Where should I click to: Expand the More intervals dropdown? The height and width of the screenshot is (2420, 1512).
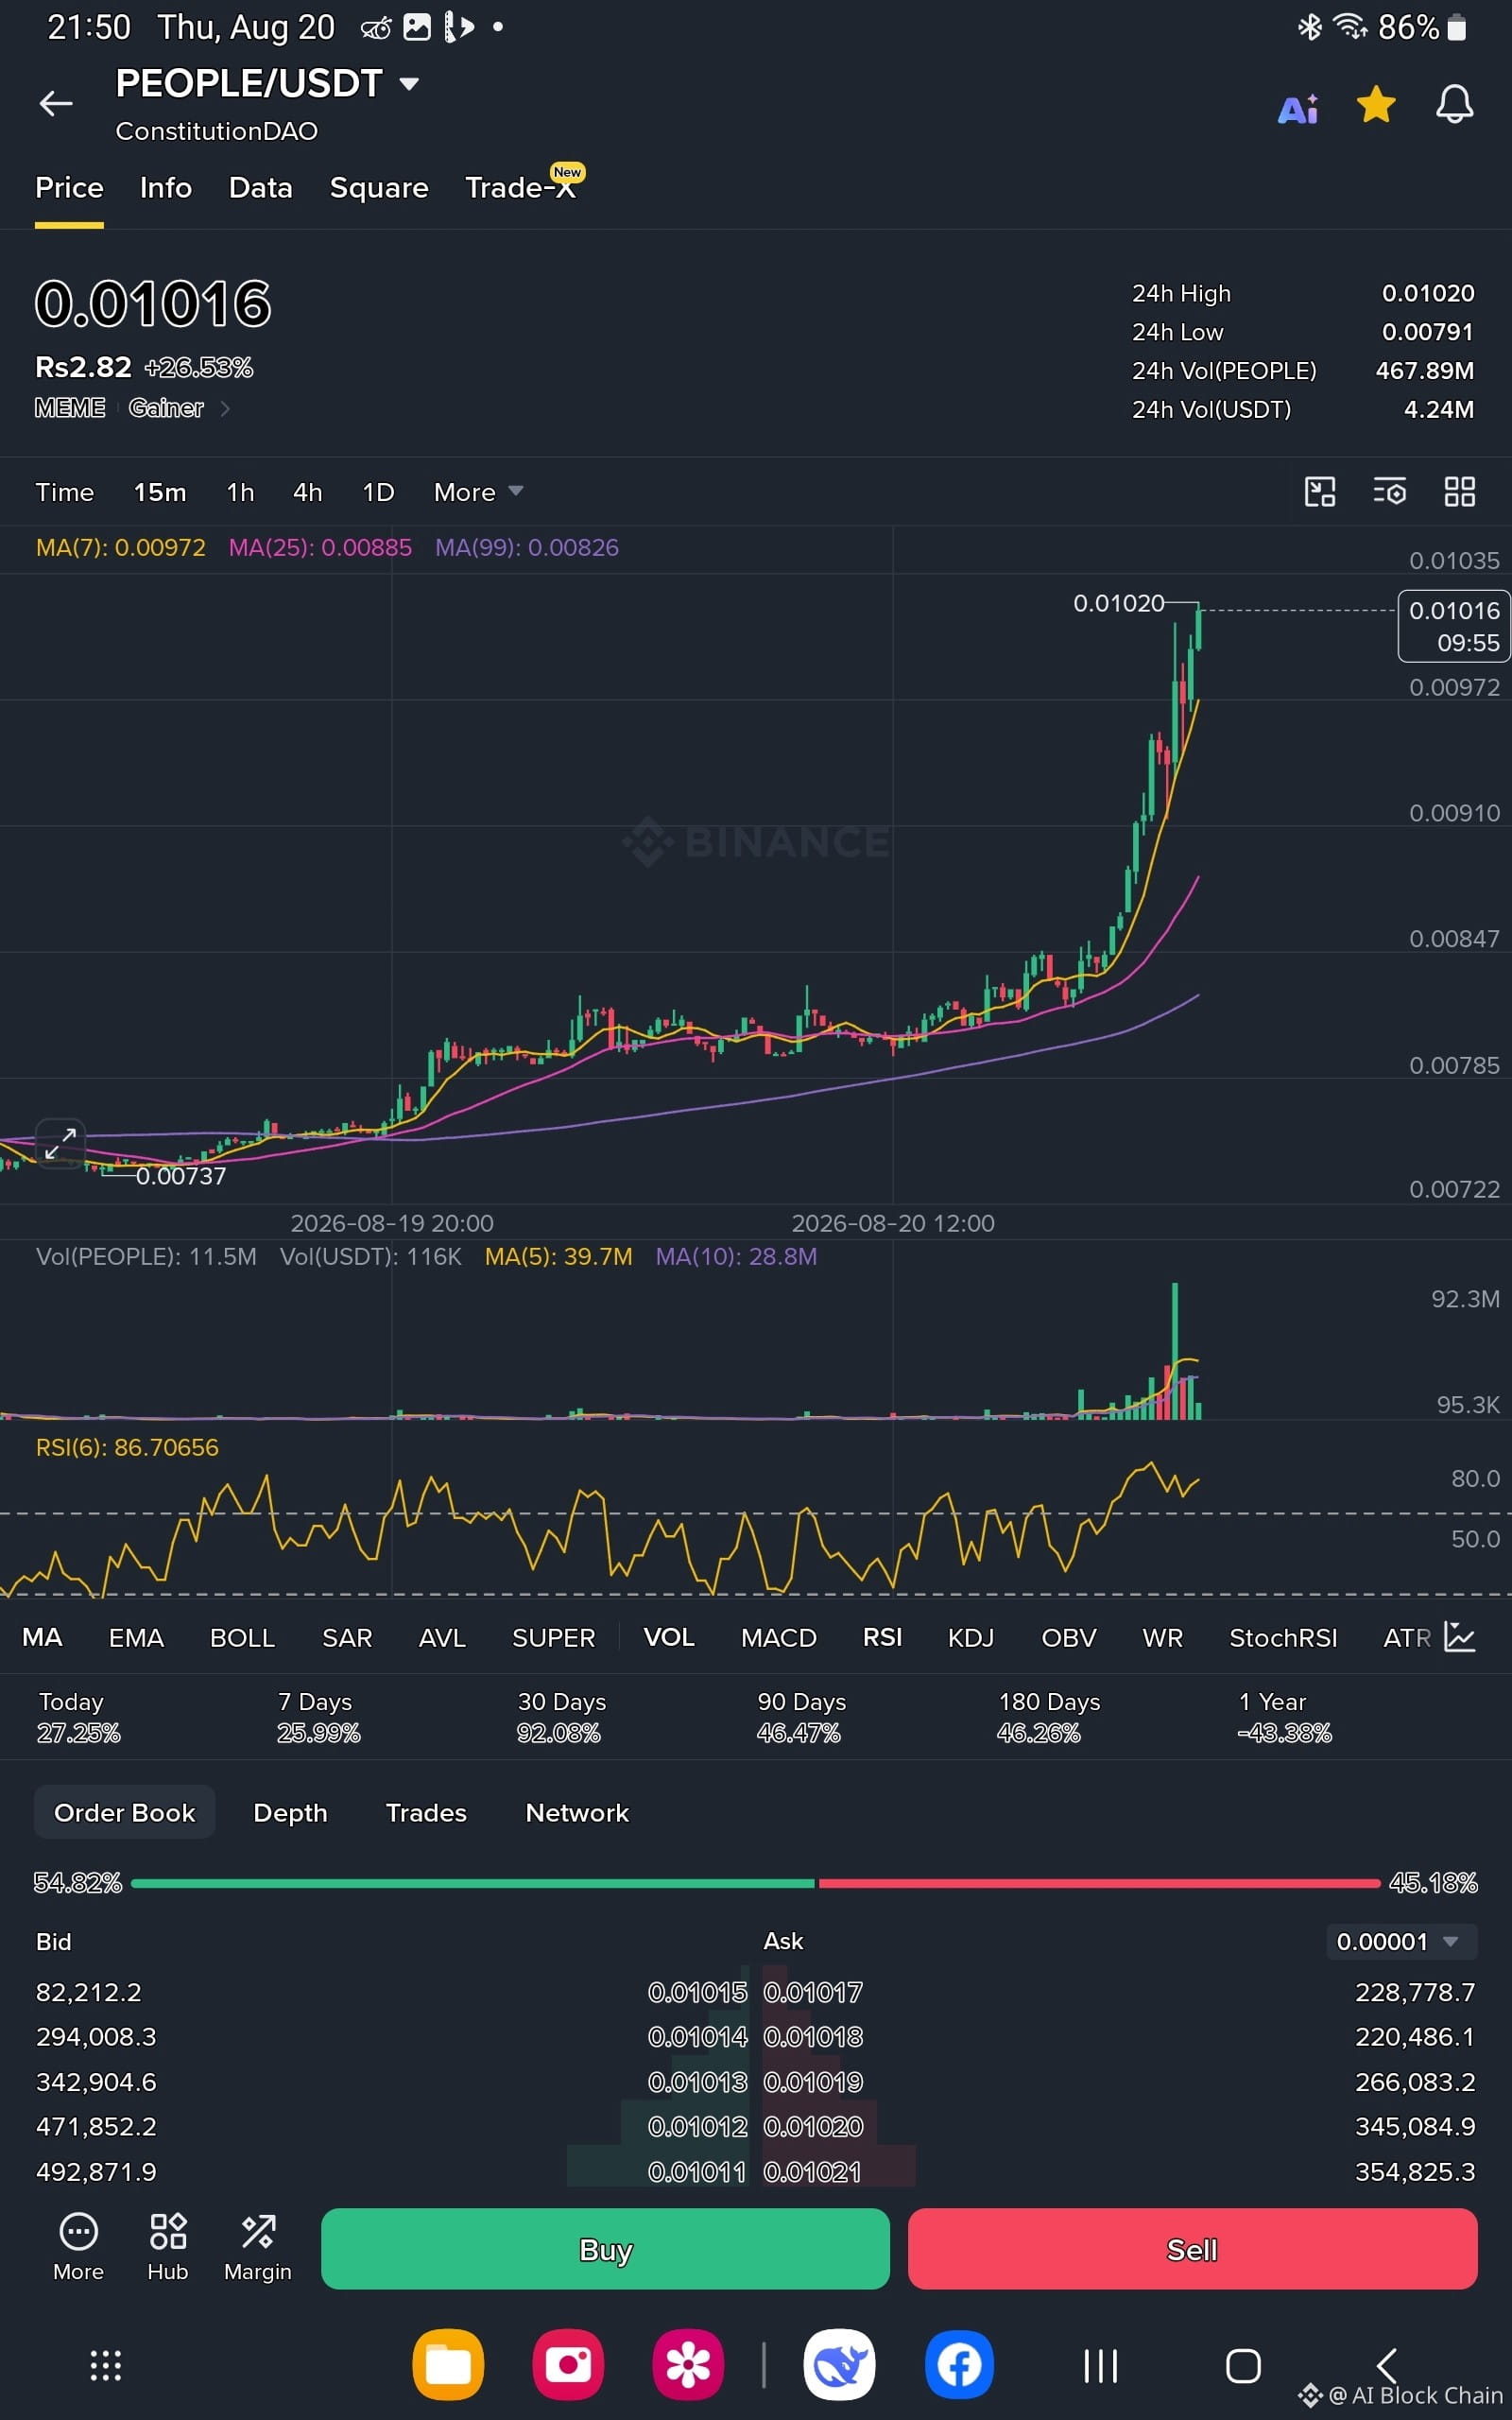[478, 492]
